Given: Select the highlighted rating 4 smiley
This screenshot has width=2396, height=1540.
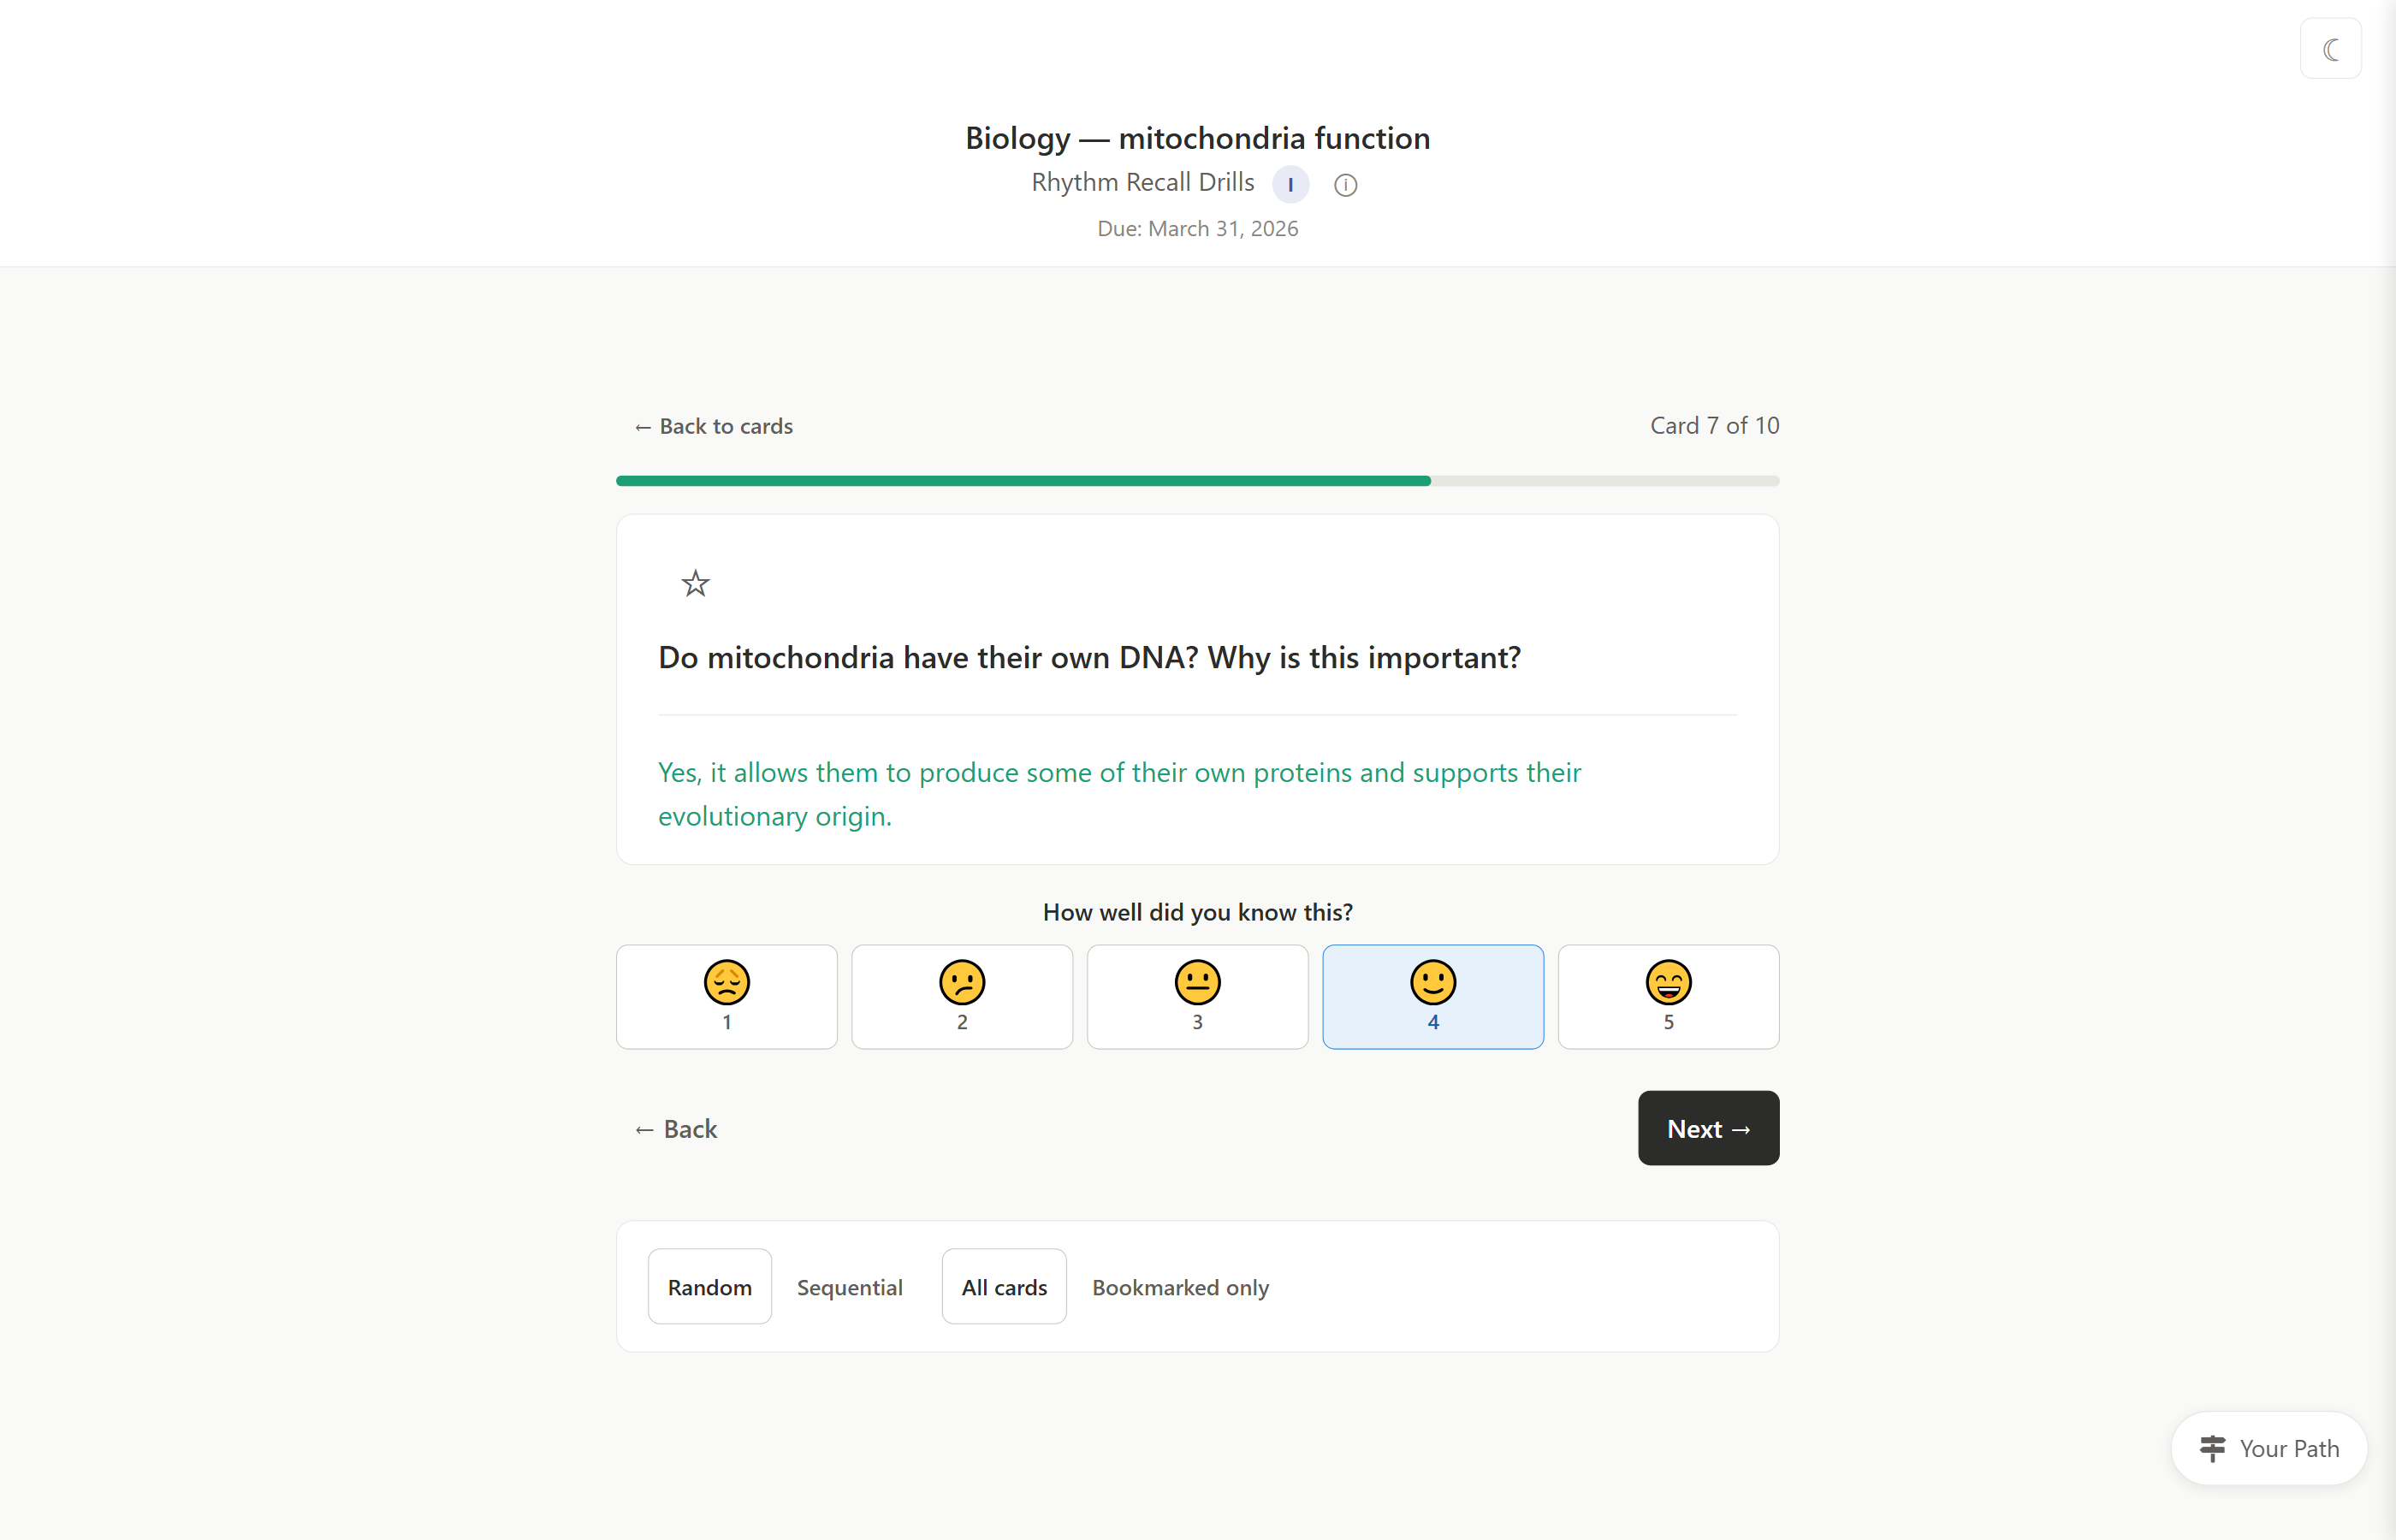Looking at the screenshot, I should (1433, 997).
